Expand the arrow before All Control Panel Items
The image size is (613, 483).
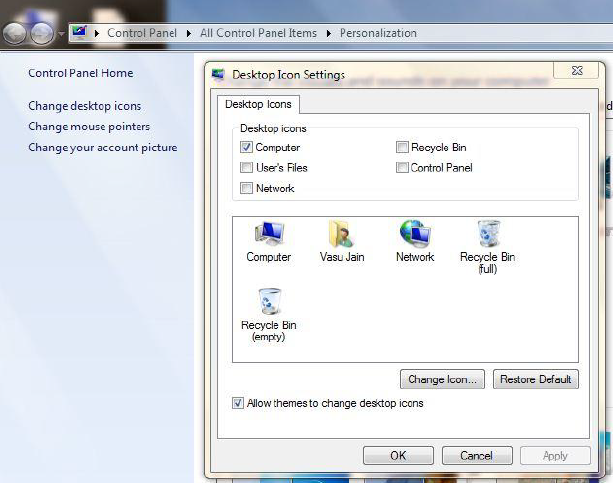click(189, 33)
